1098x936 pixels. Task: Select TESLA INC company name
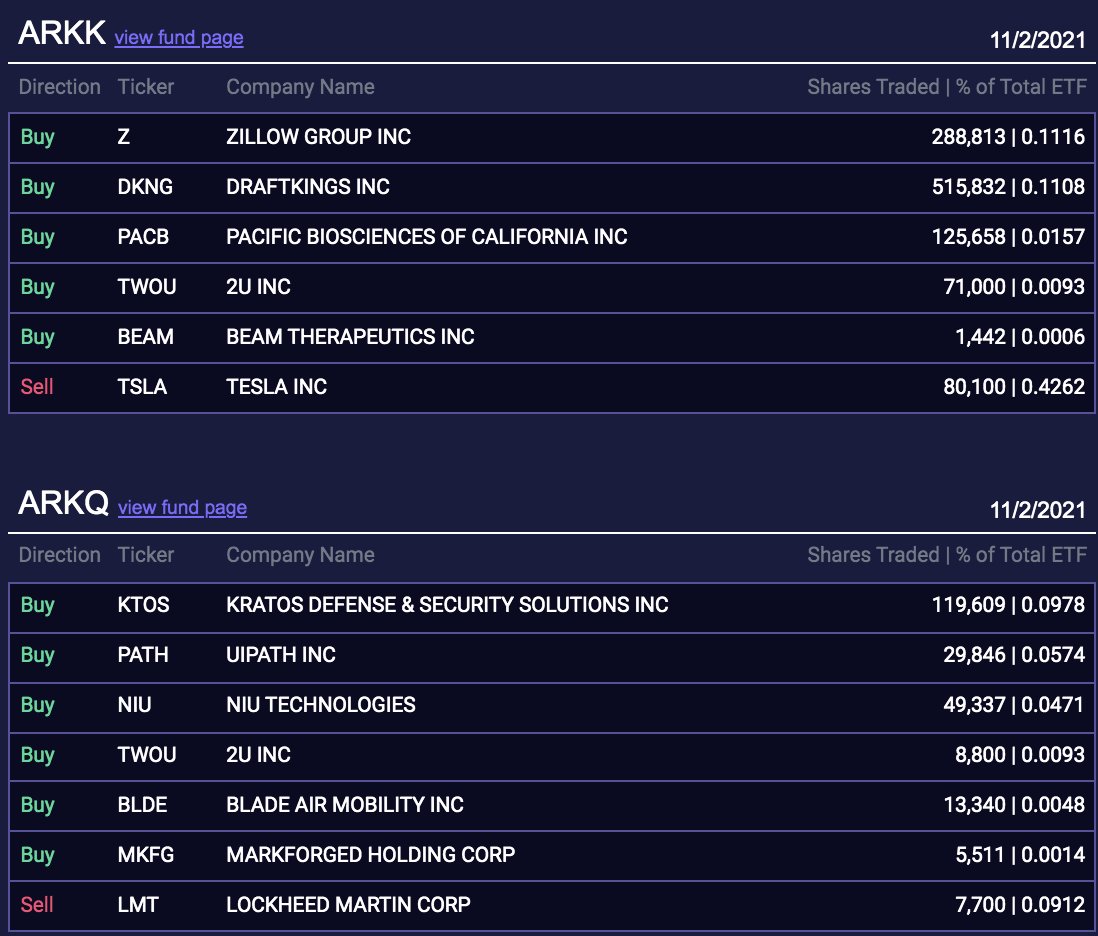pos(277,386)
